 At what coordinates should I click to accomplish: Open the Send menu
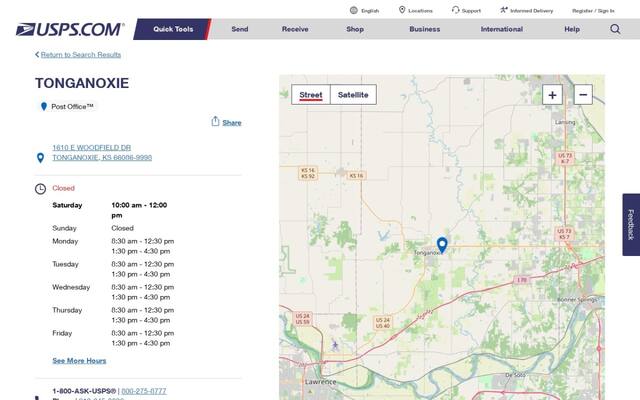point(240,29)
